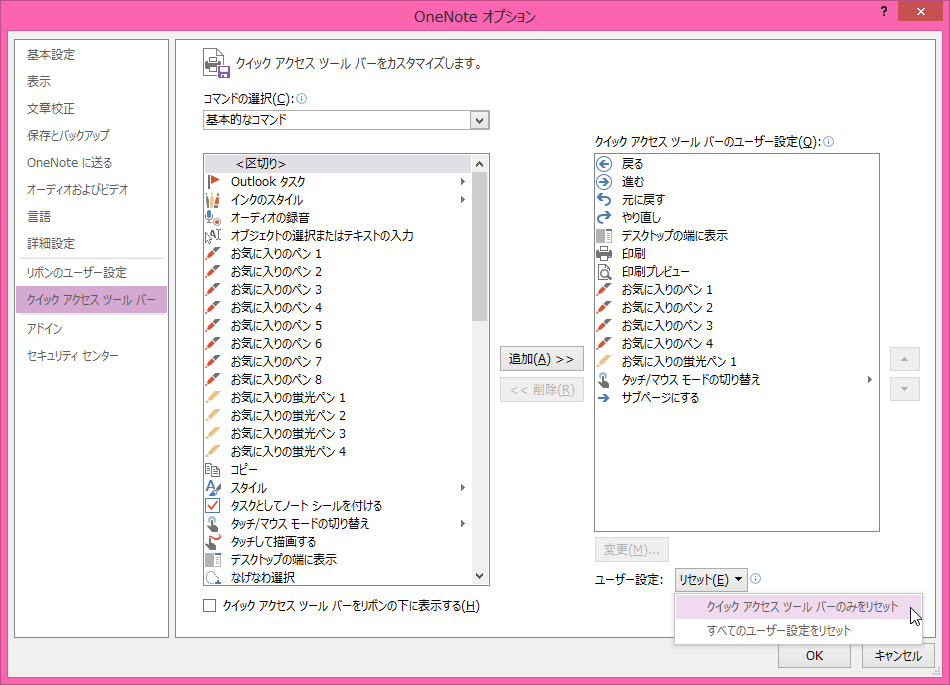Select the 進む forward arrow icon
The width and height of the screenshot is (950, 685).
(x=604, y=182)
